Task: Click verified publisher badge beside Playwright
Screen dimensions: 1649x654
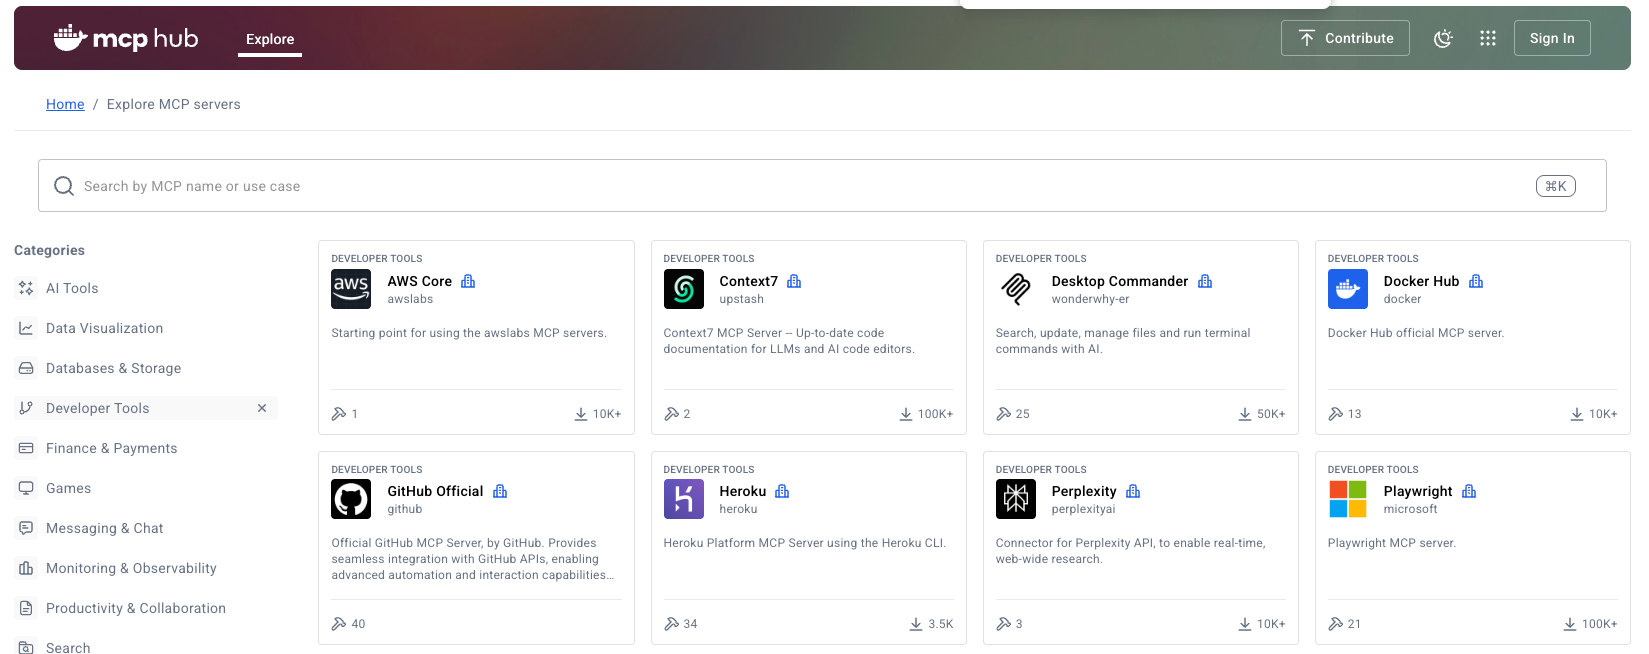Action: click(1469, 491)
